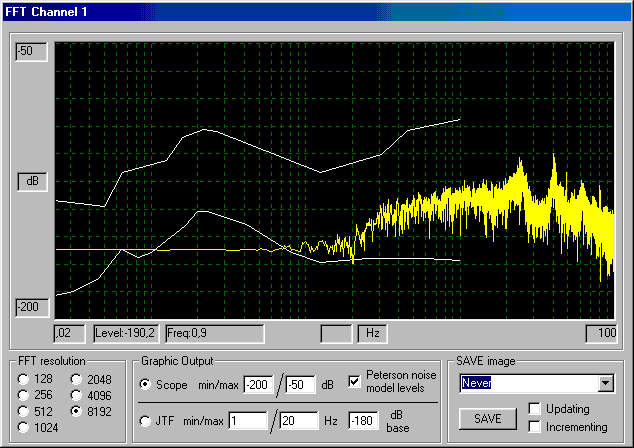Image resolution: width=634 pixels, height=448 pixels.
Task: Click the SAVE button
Action: click(x=488, y=418)
